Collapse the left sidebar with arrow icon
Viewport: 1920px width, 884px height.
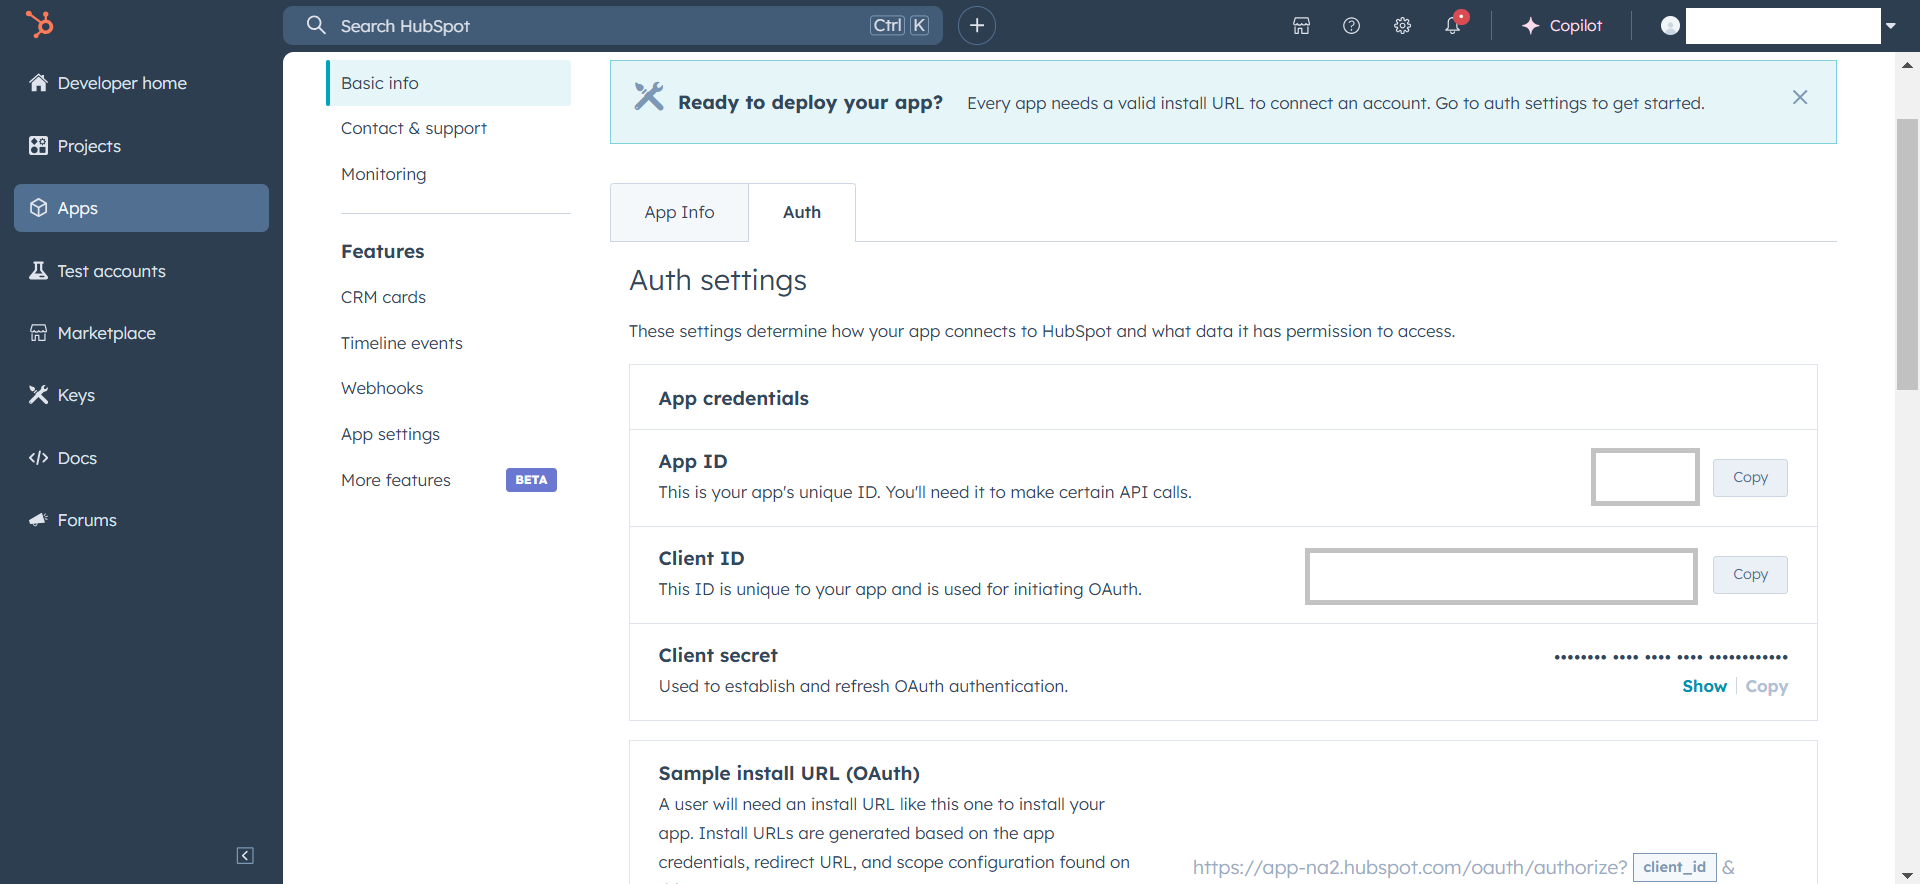[245, 855]
